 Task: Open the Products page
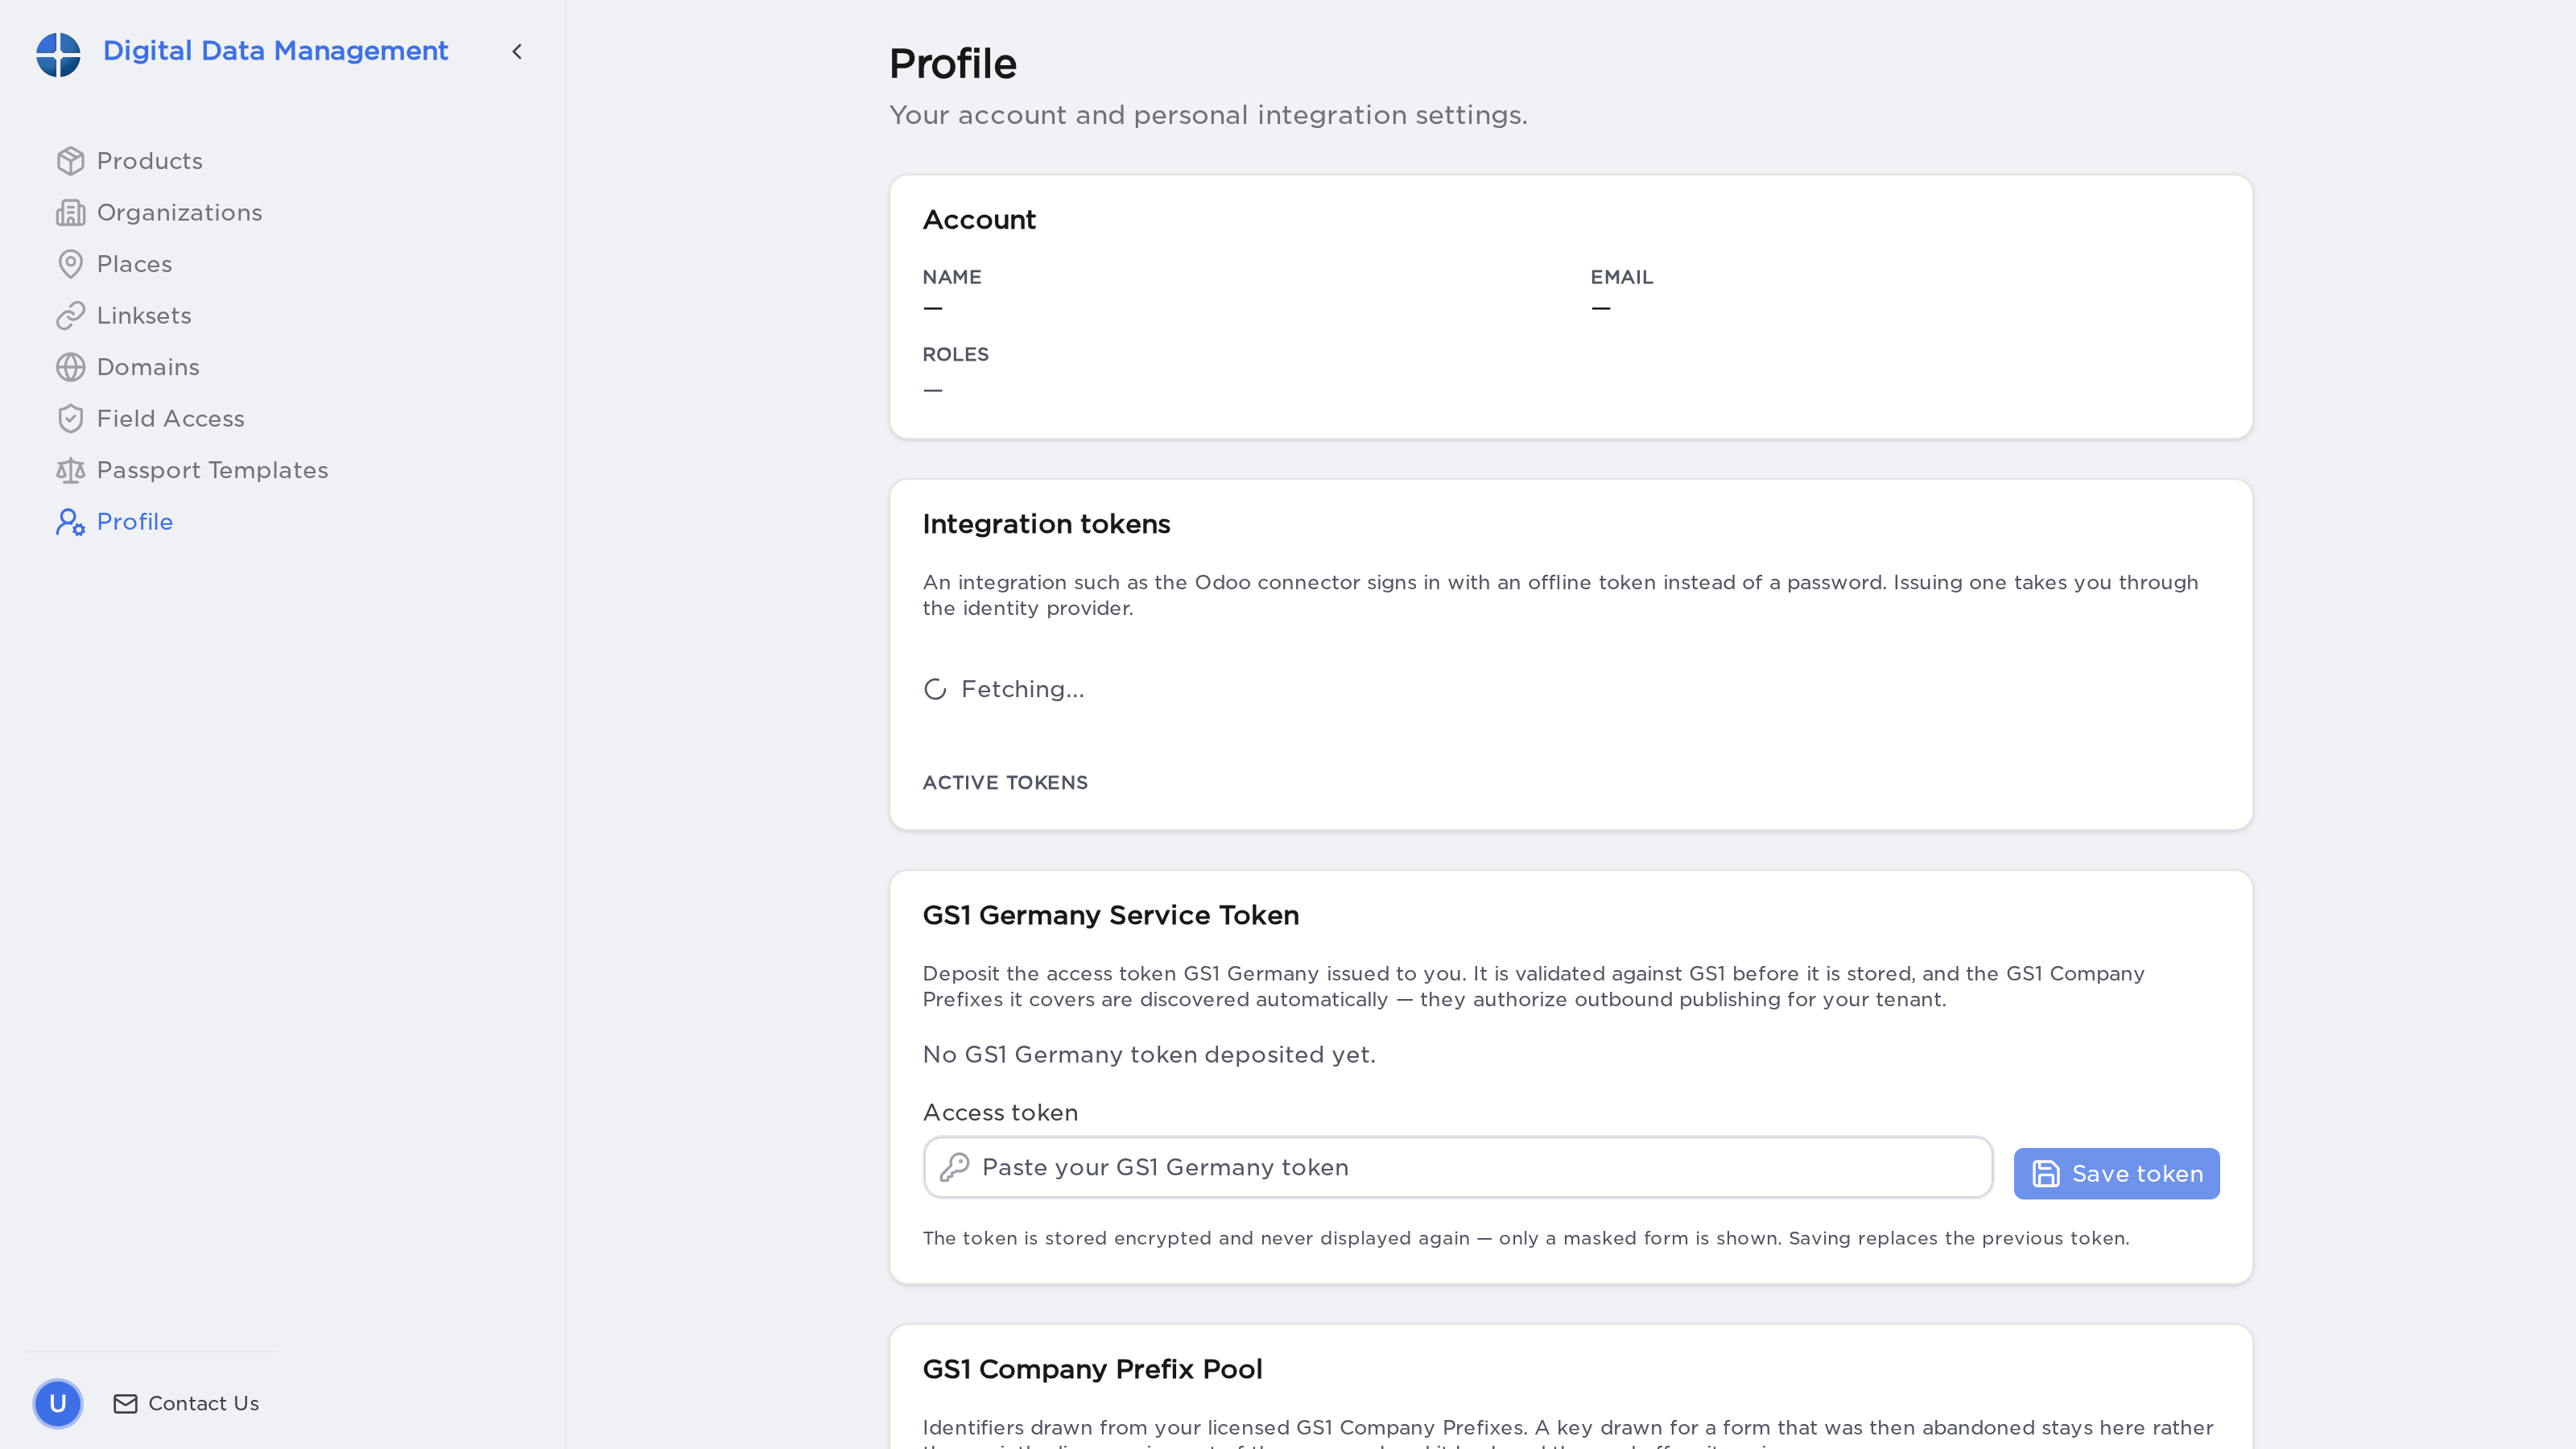click(x=149, y=161)
